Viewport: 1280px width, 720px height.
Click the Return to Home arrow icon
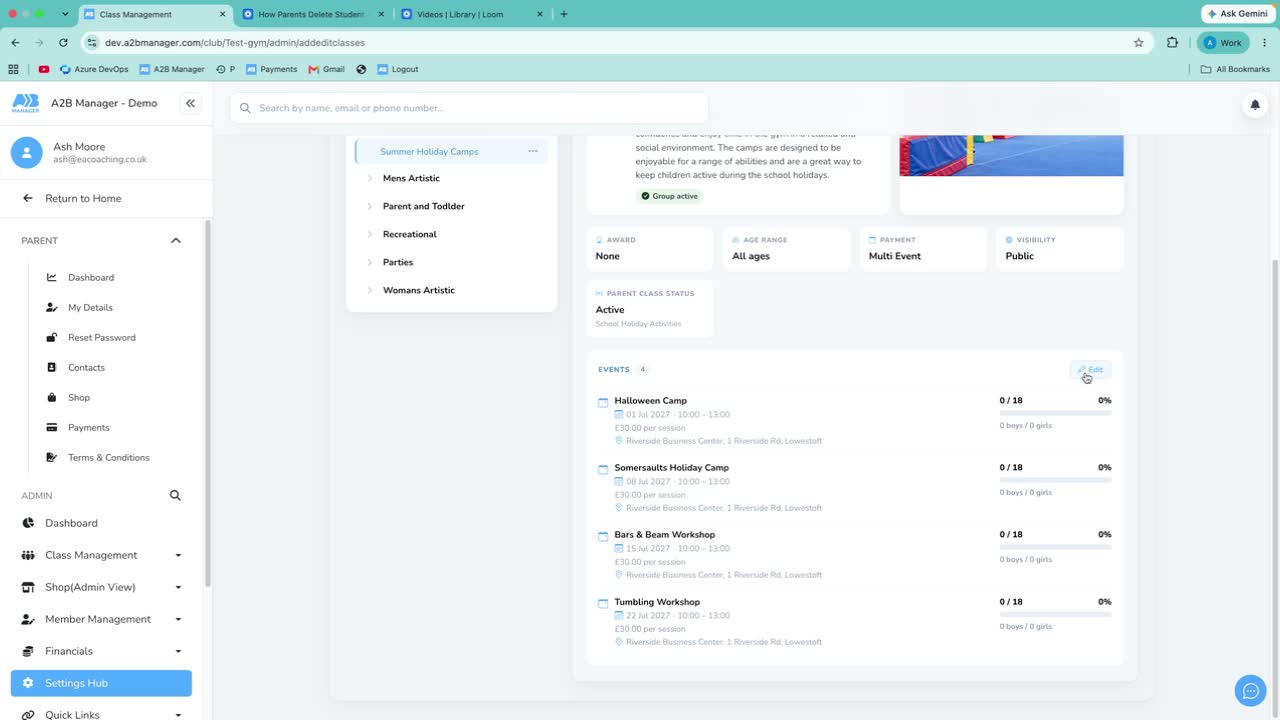[x=28, y=198]
